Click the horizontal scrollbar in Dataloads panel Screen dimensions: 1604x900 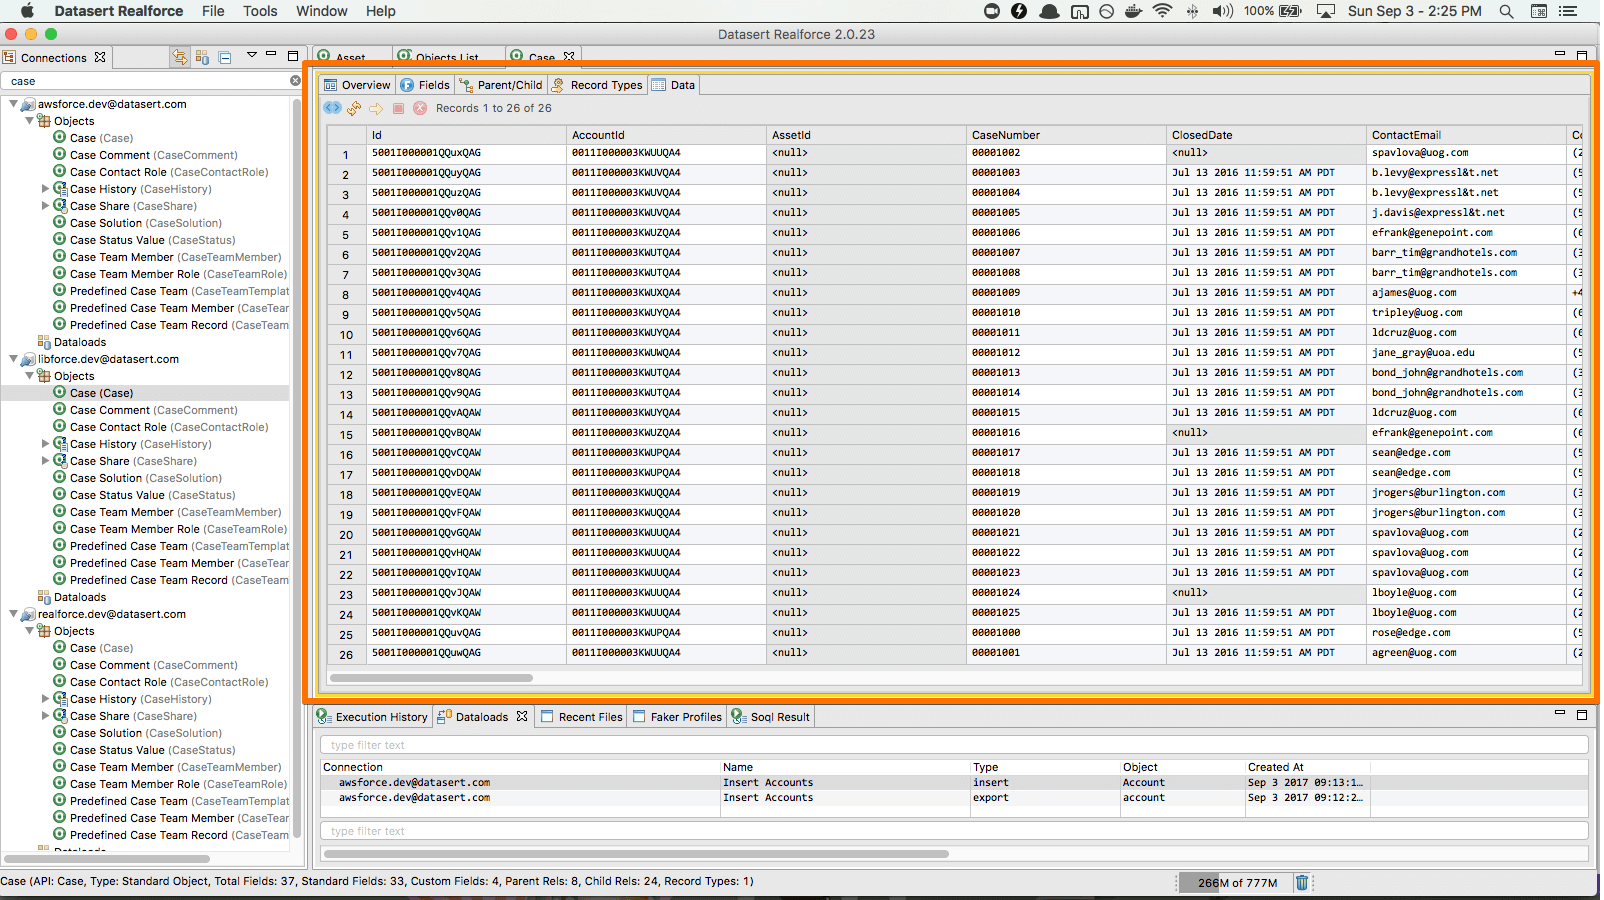636,854
